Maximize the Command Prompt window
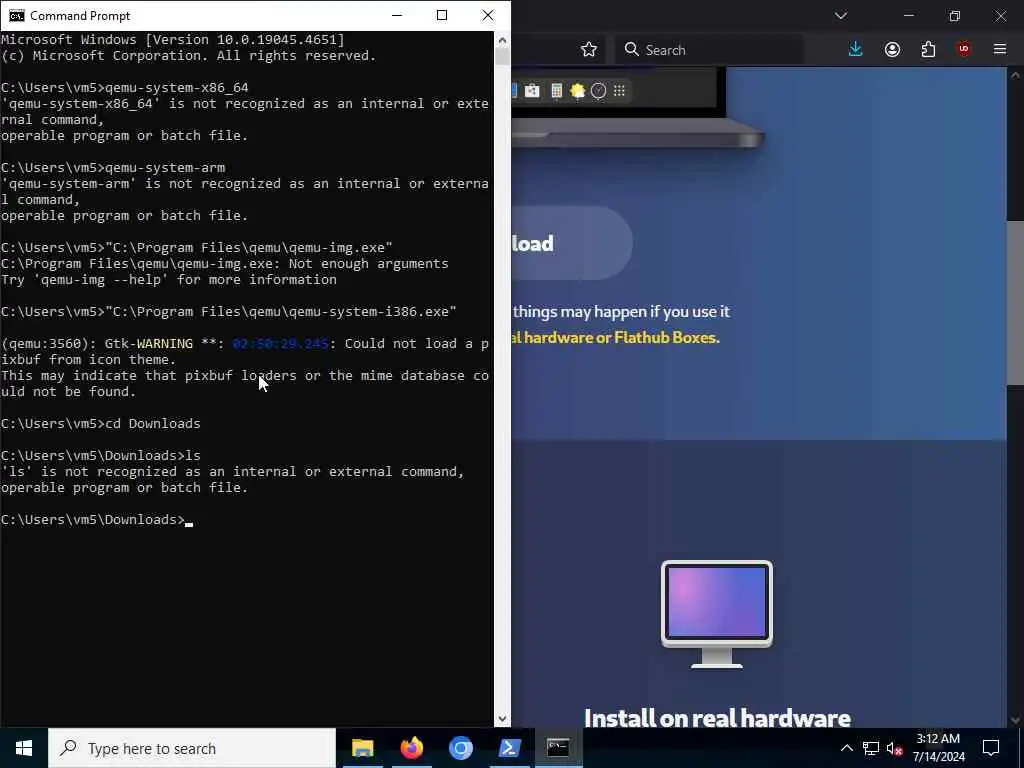This screenshot has height=768, width=1024. click(x=442, y=15)
